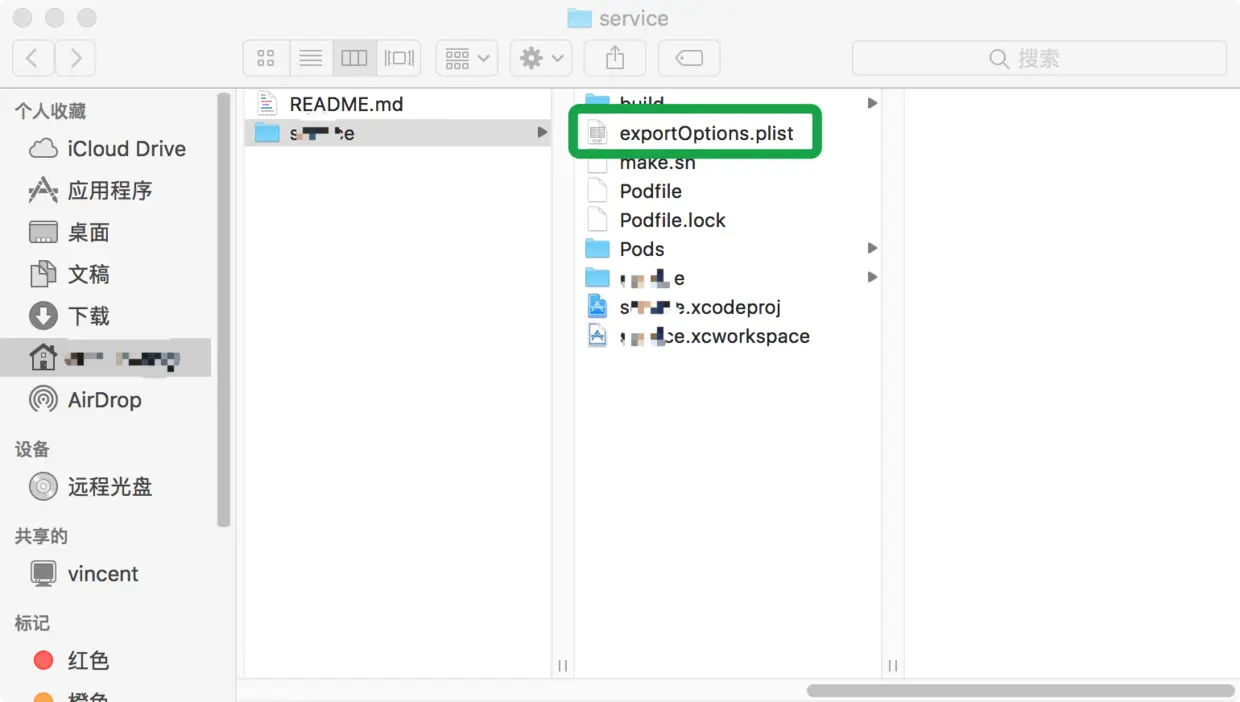Click the README.md file icon

coord(266,104)
